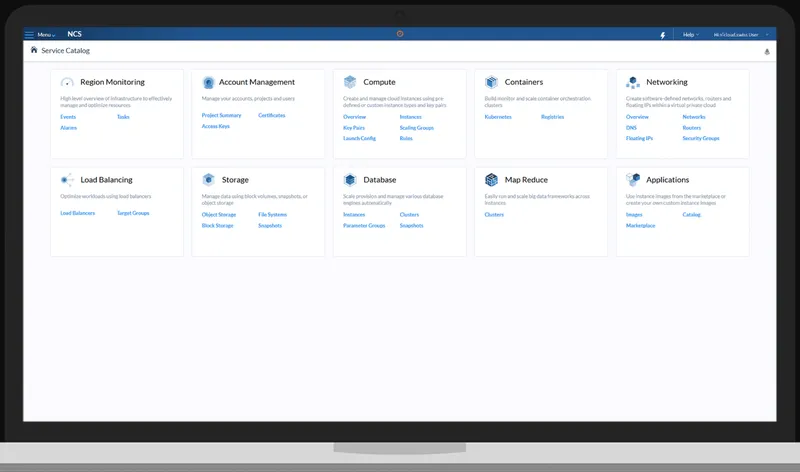Click the Region Monitoring gauge icon
The width and height of the screenshot is (800, 472).
pyautogui.click(x=67, y=82)
